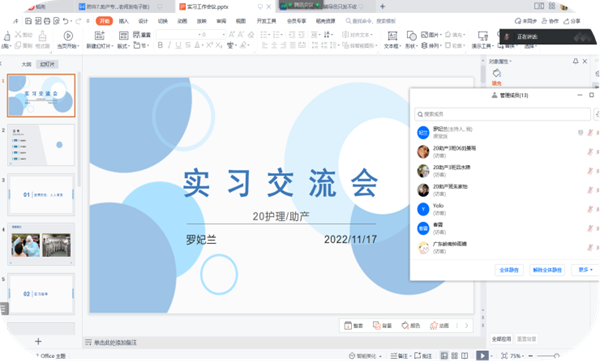Expand the New Slide dropdown arrow
600x362 pixels.
112,46
